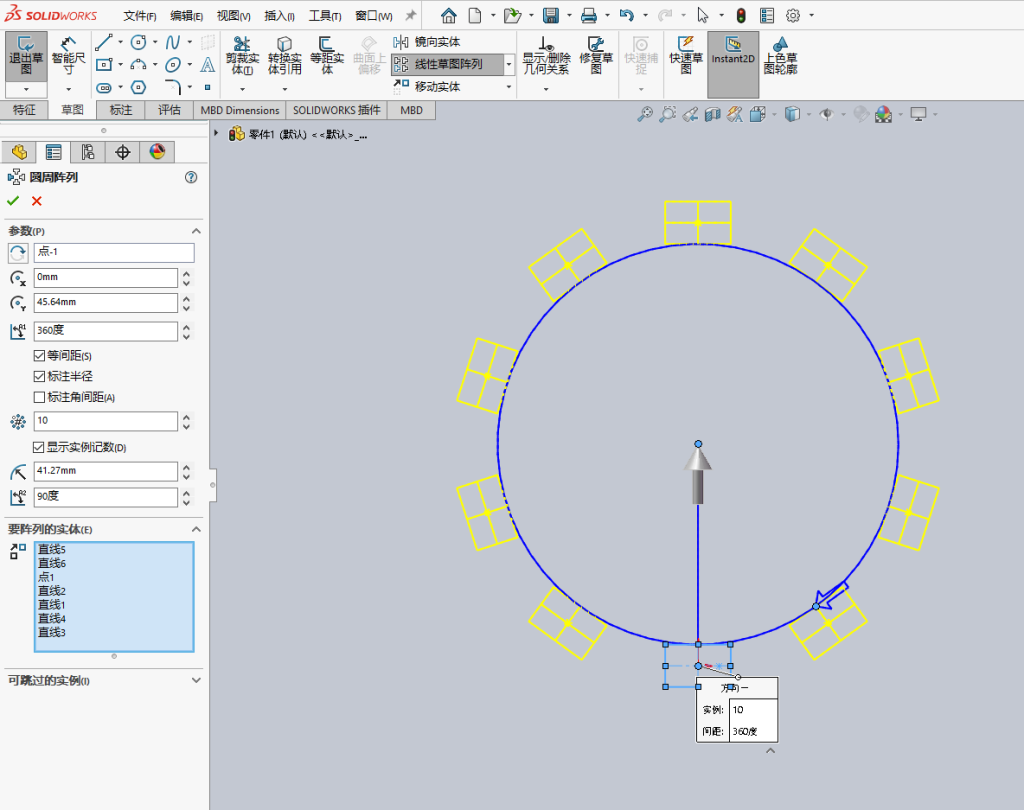Click the radius field showing 41.27mm
1024x810 pixels.
[105, 471]
